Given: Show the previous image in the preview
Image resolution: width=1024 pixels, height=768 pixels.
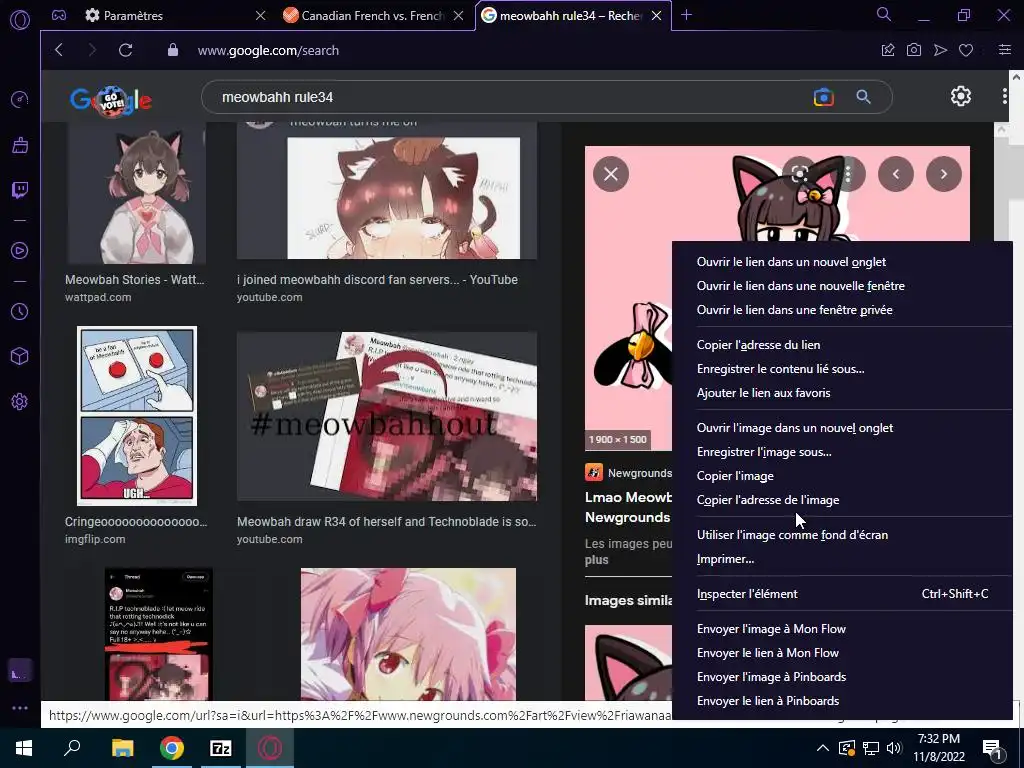Looking at the screenshot, I should click(896, 174).
